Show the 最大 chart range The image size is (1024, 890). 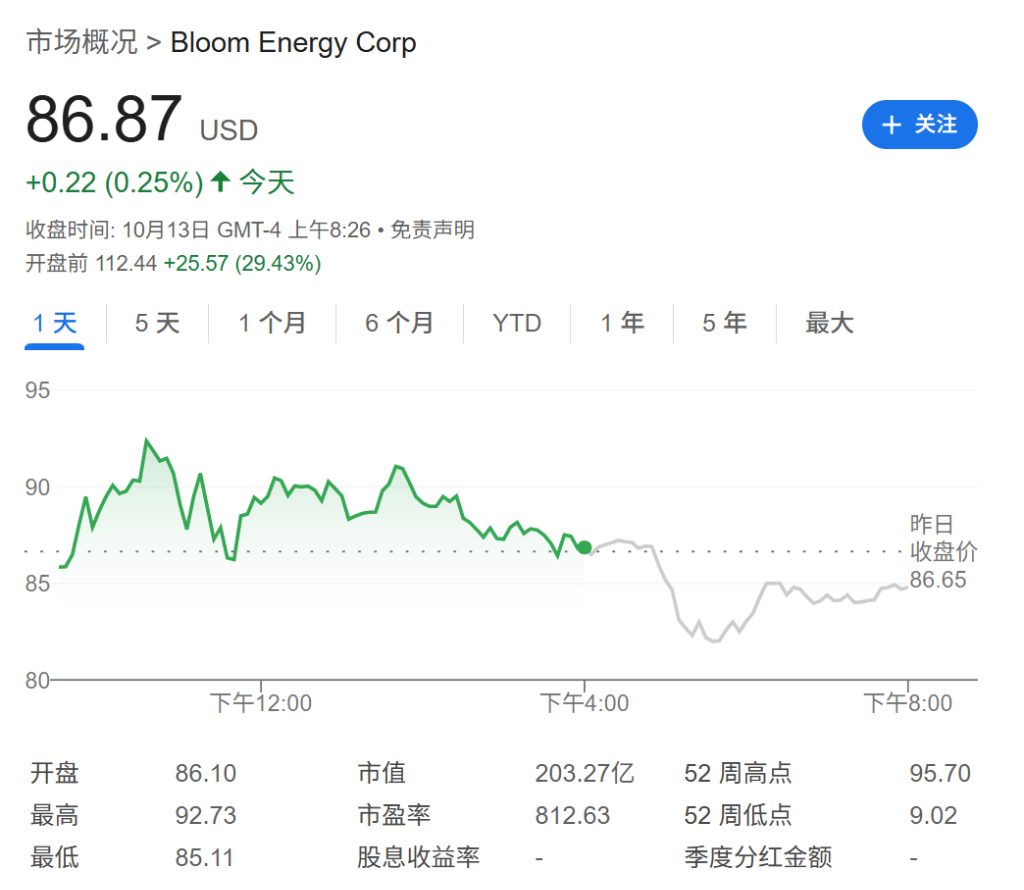point(829,323)
